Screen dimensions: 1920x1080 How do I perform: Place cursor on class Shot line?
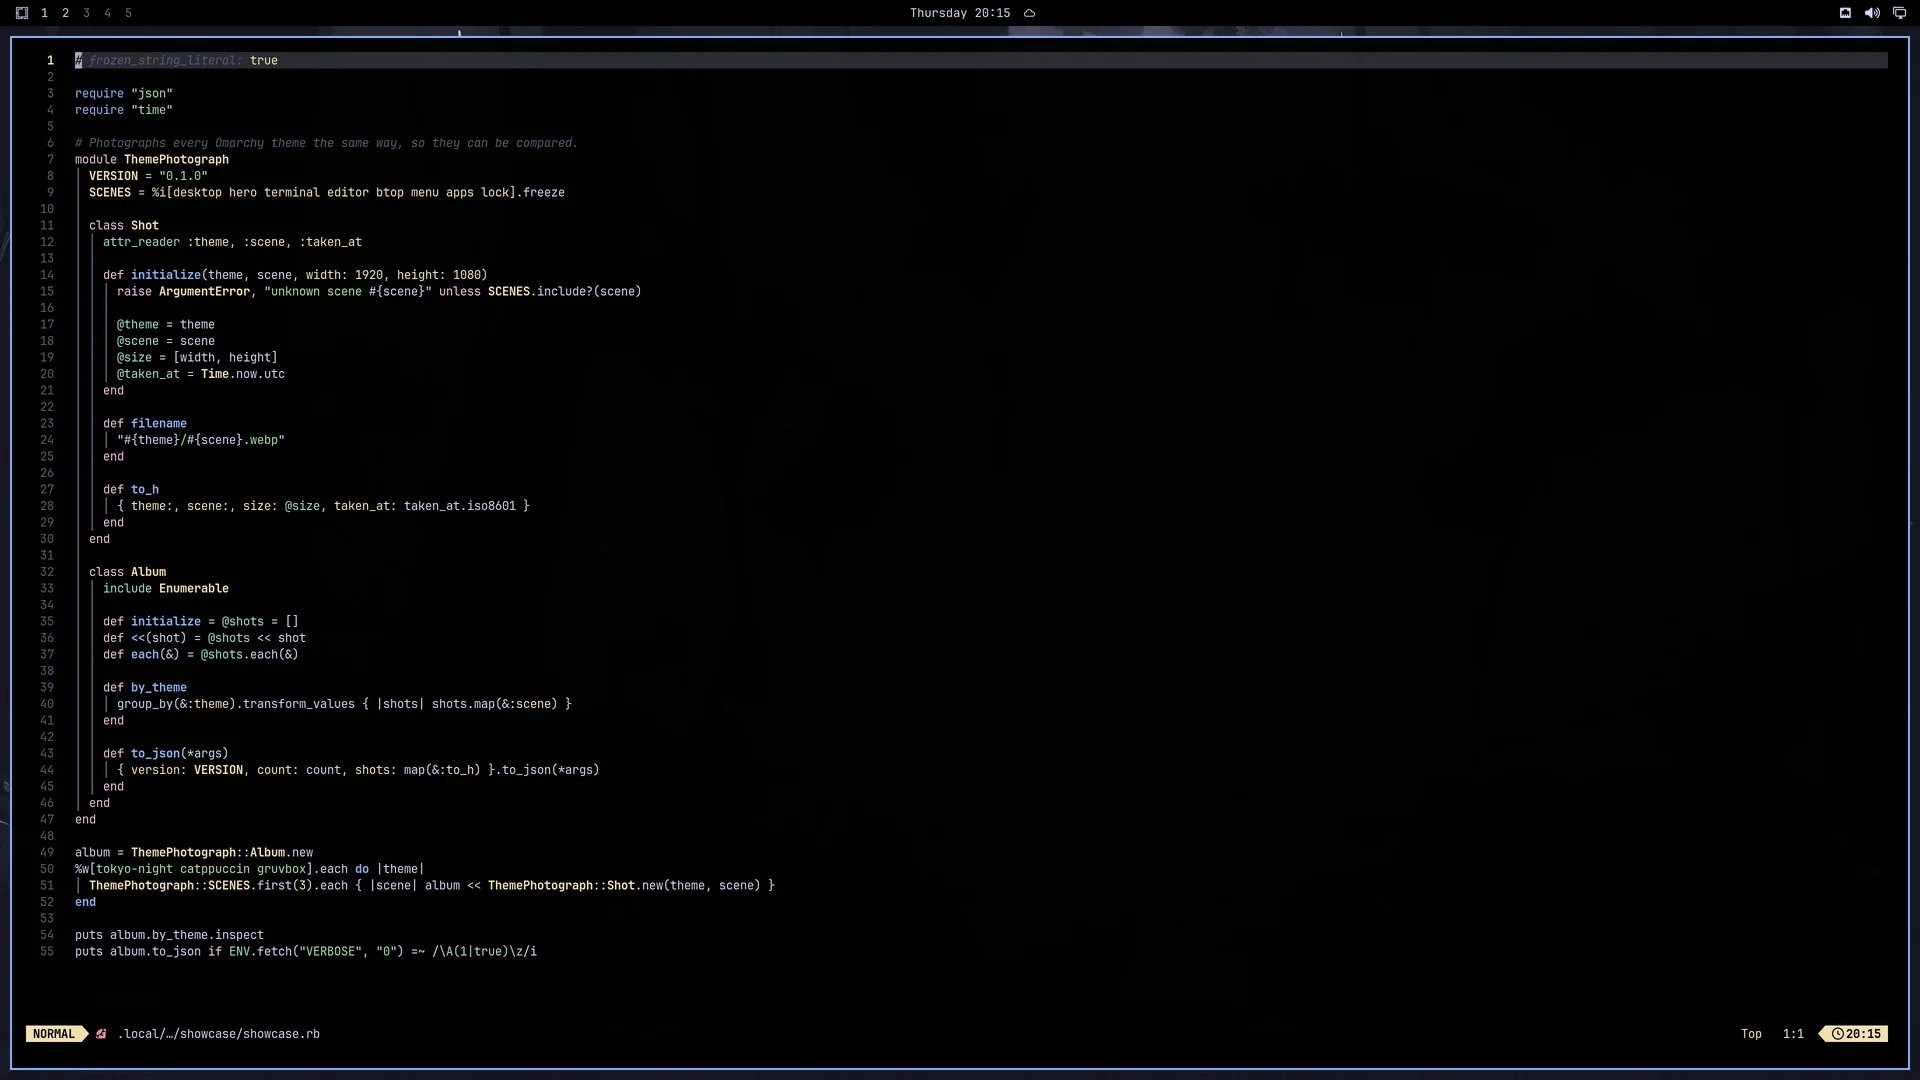coord(124,226)
